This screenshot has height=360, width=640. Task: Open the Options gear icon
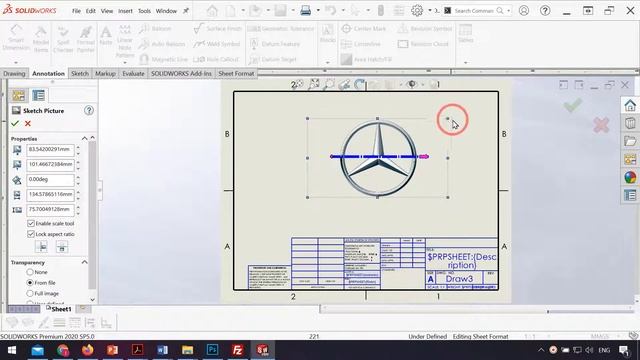coord(417,11)
